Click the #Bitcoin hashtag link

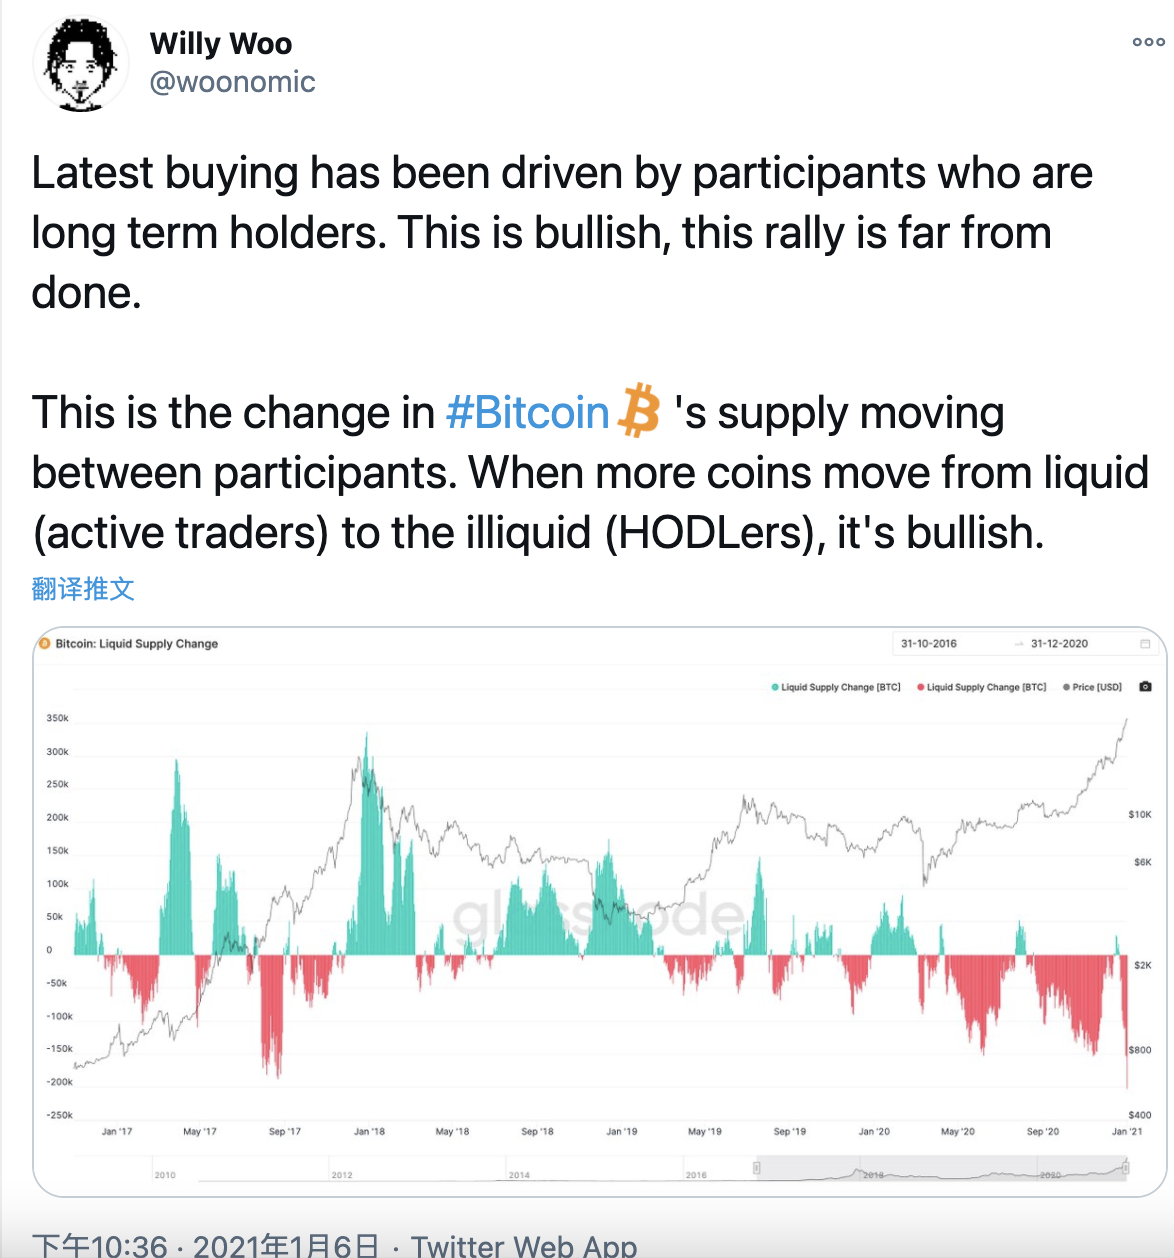[527, 412]
